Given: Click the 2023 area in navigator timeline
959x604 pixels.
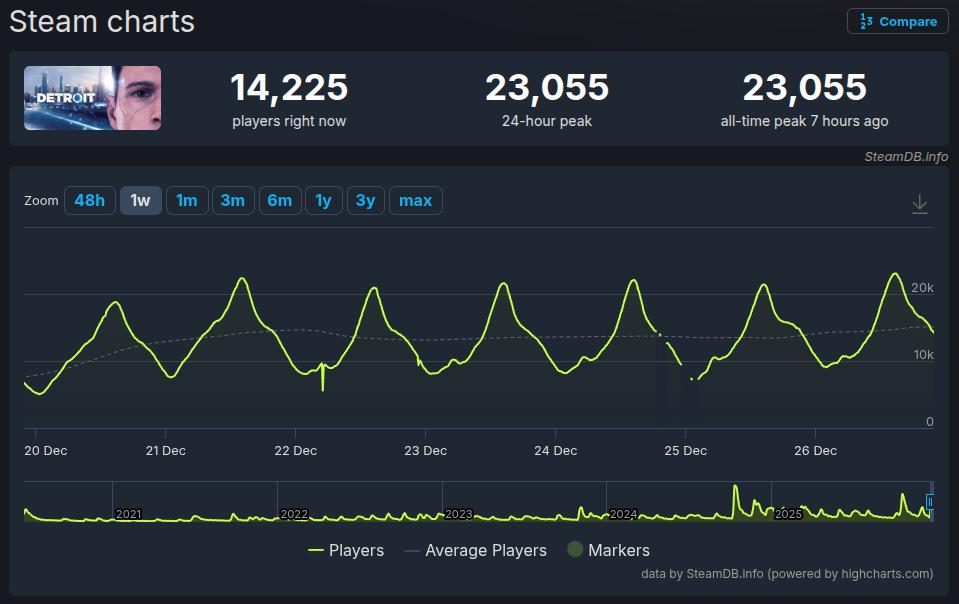Looking at the screenshot, I should click(458, 514).
